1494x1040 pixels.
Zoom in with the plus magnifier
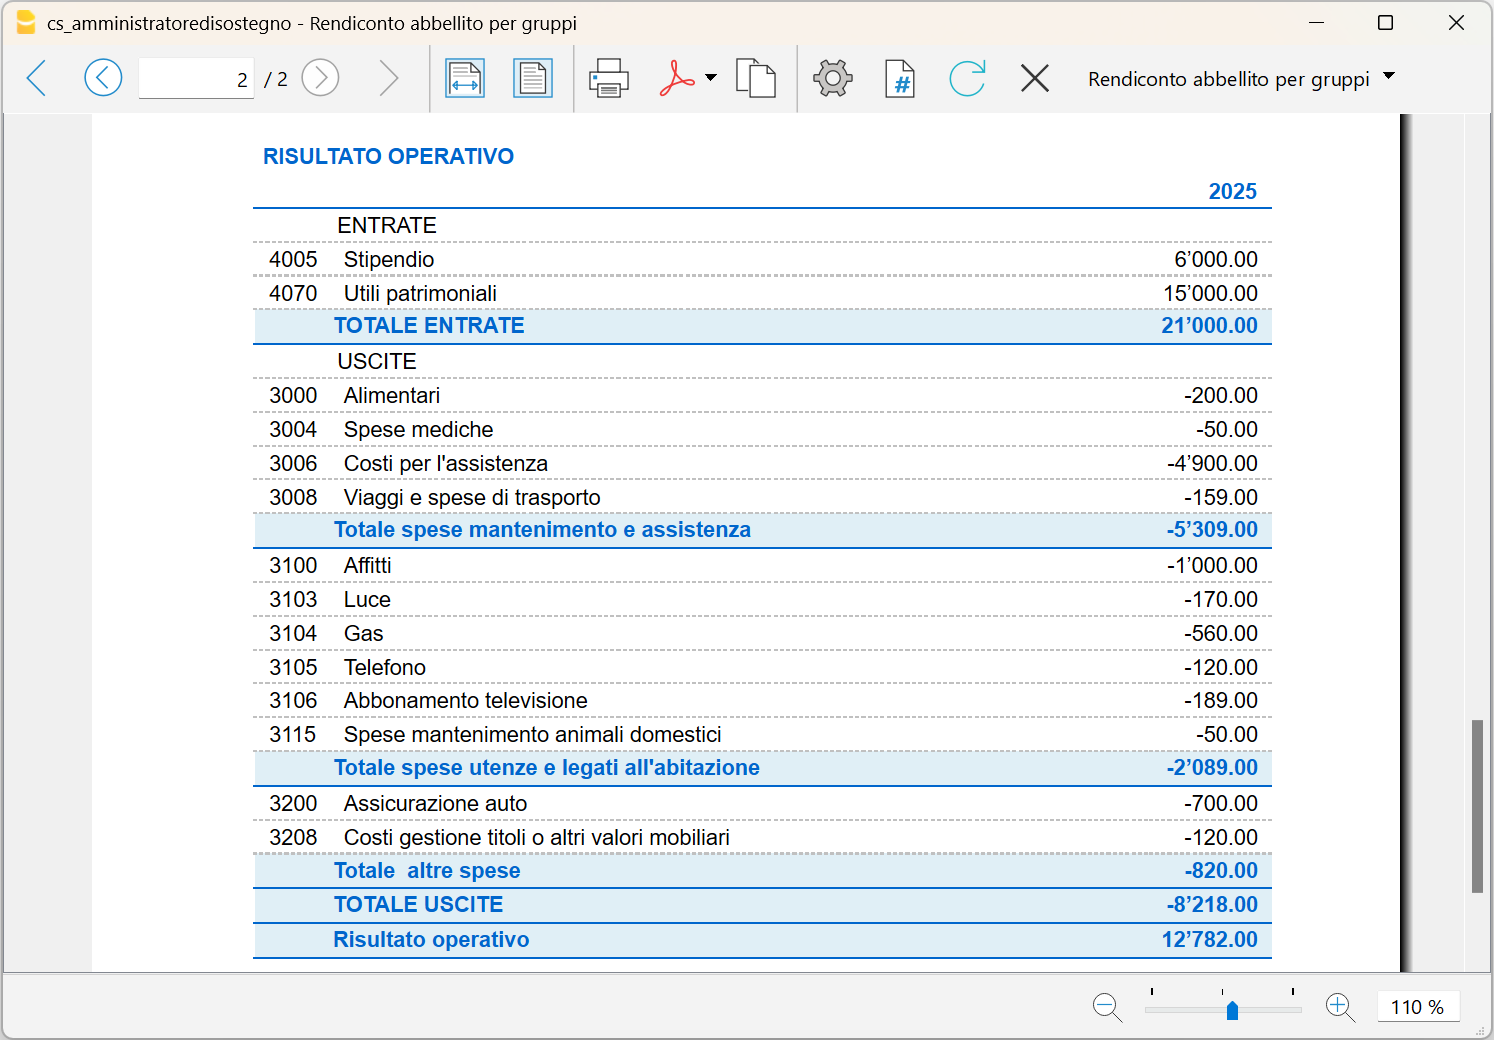tap(1340, 1007)
